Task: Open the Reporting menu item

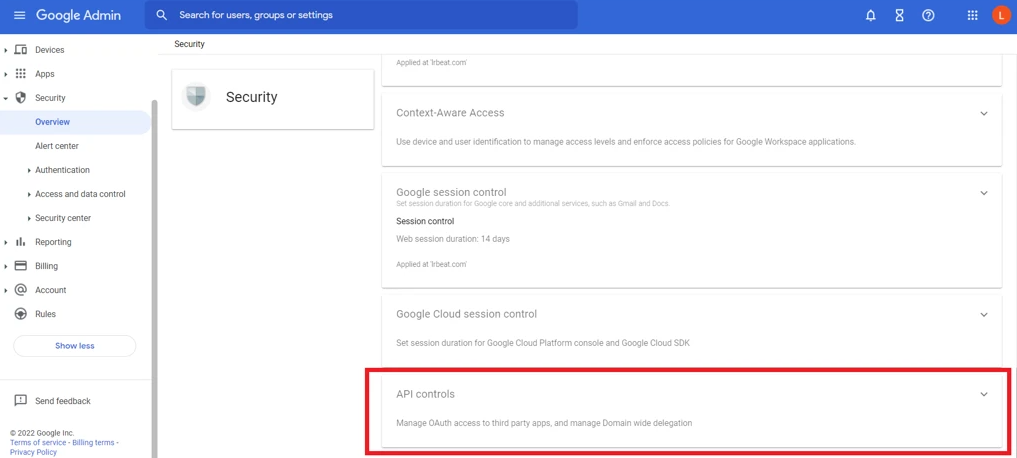Action: point(53,242)
